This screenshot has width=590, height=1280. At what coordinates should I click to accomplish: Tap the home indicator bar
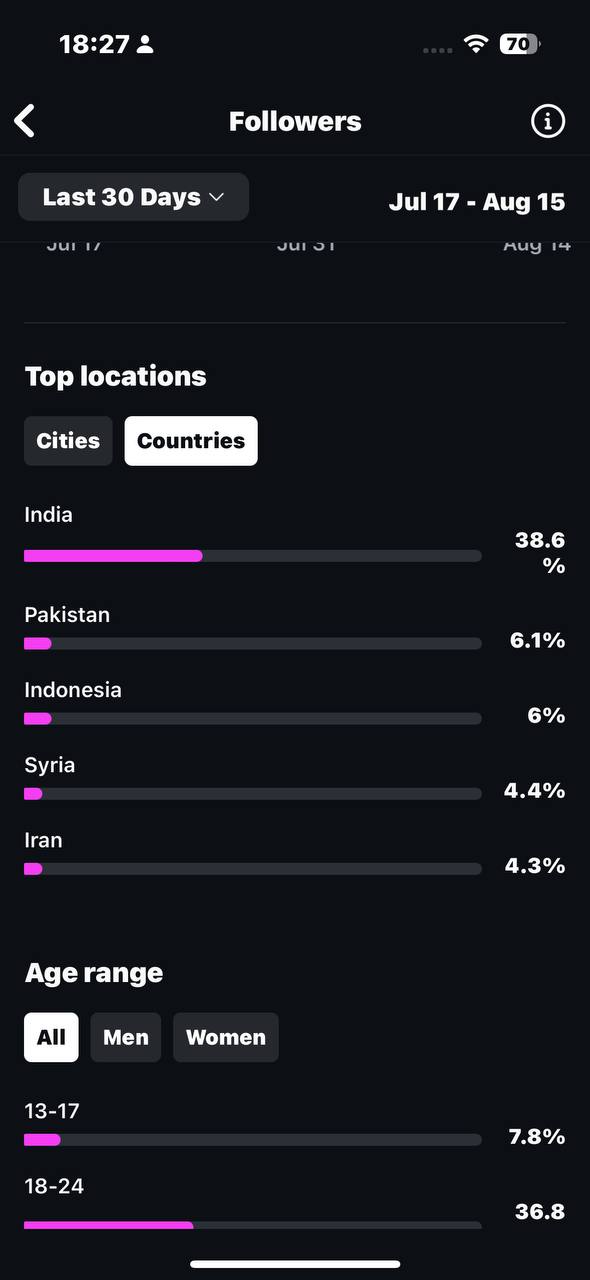pyautogui.click(x=295, y=1264)
